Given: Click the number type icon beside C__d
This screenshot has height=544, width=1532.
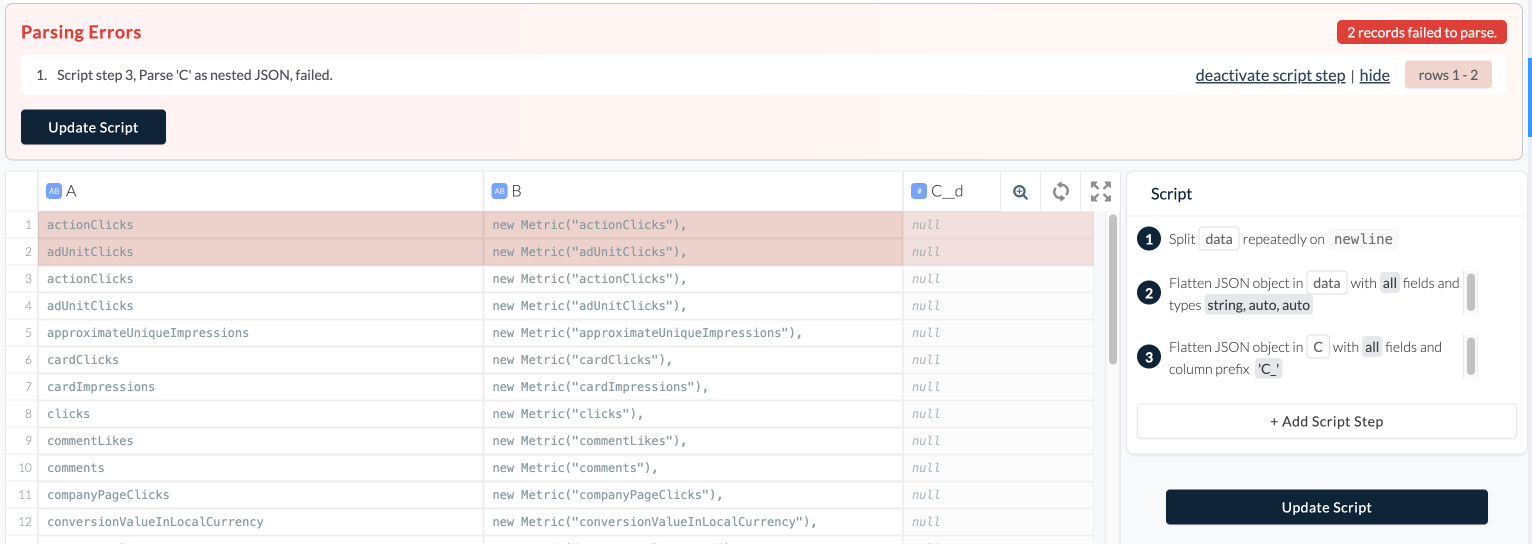Looking at the screenshot, I should (x=918, y=191).
